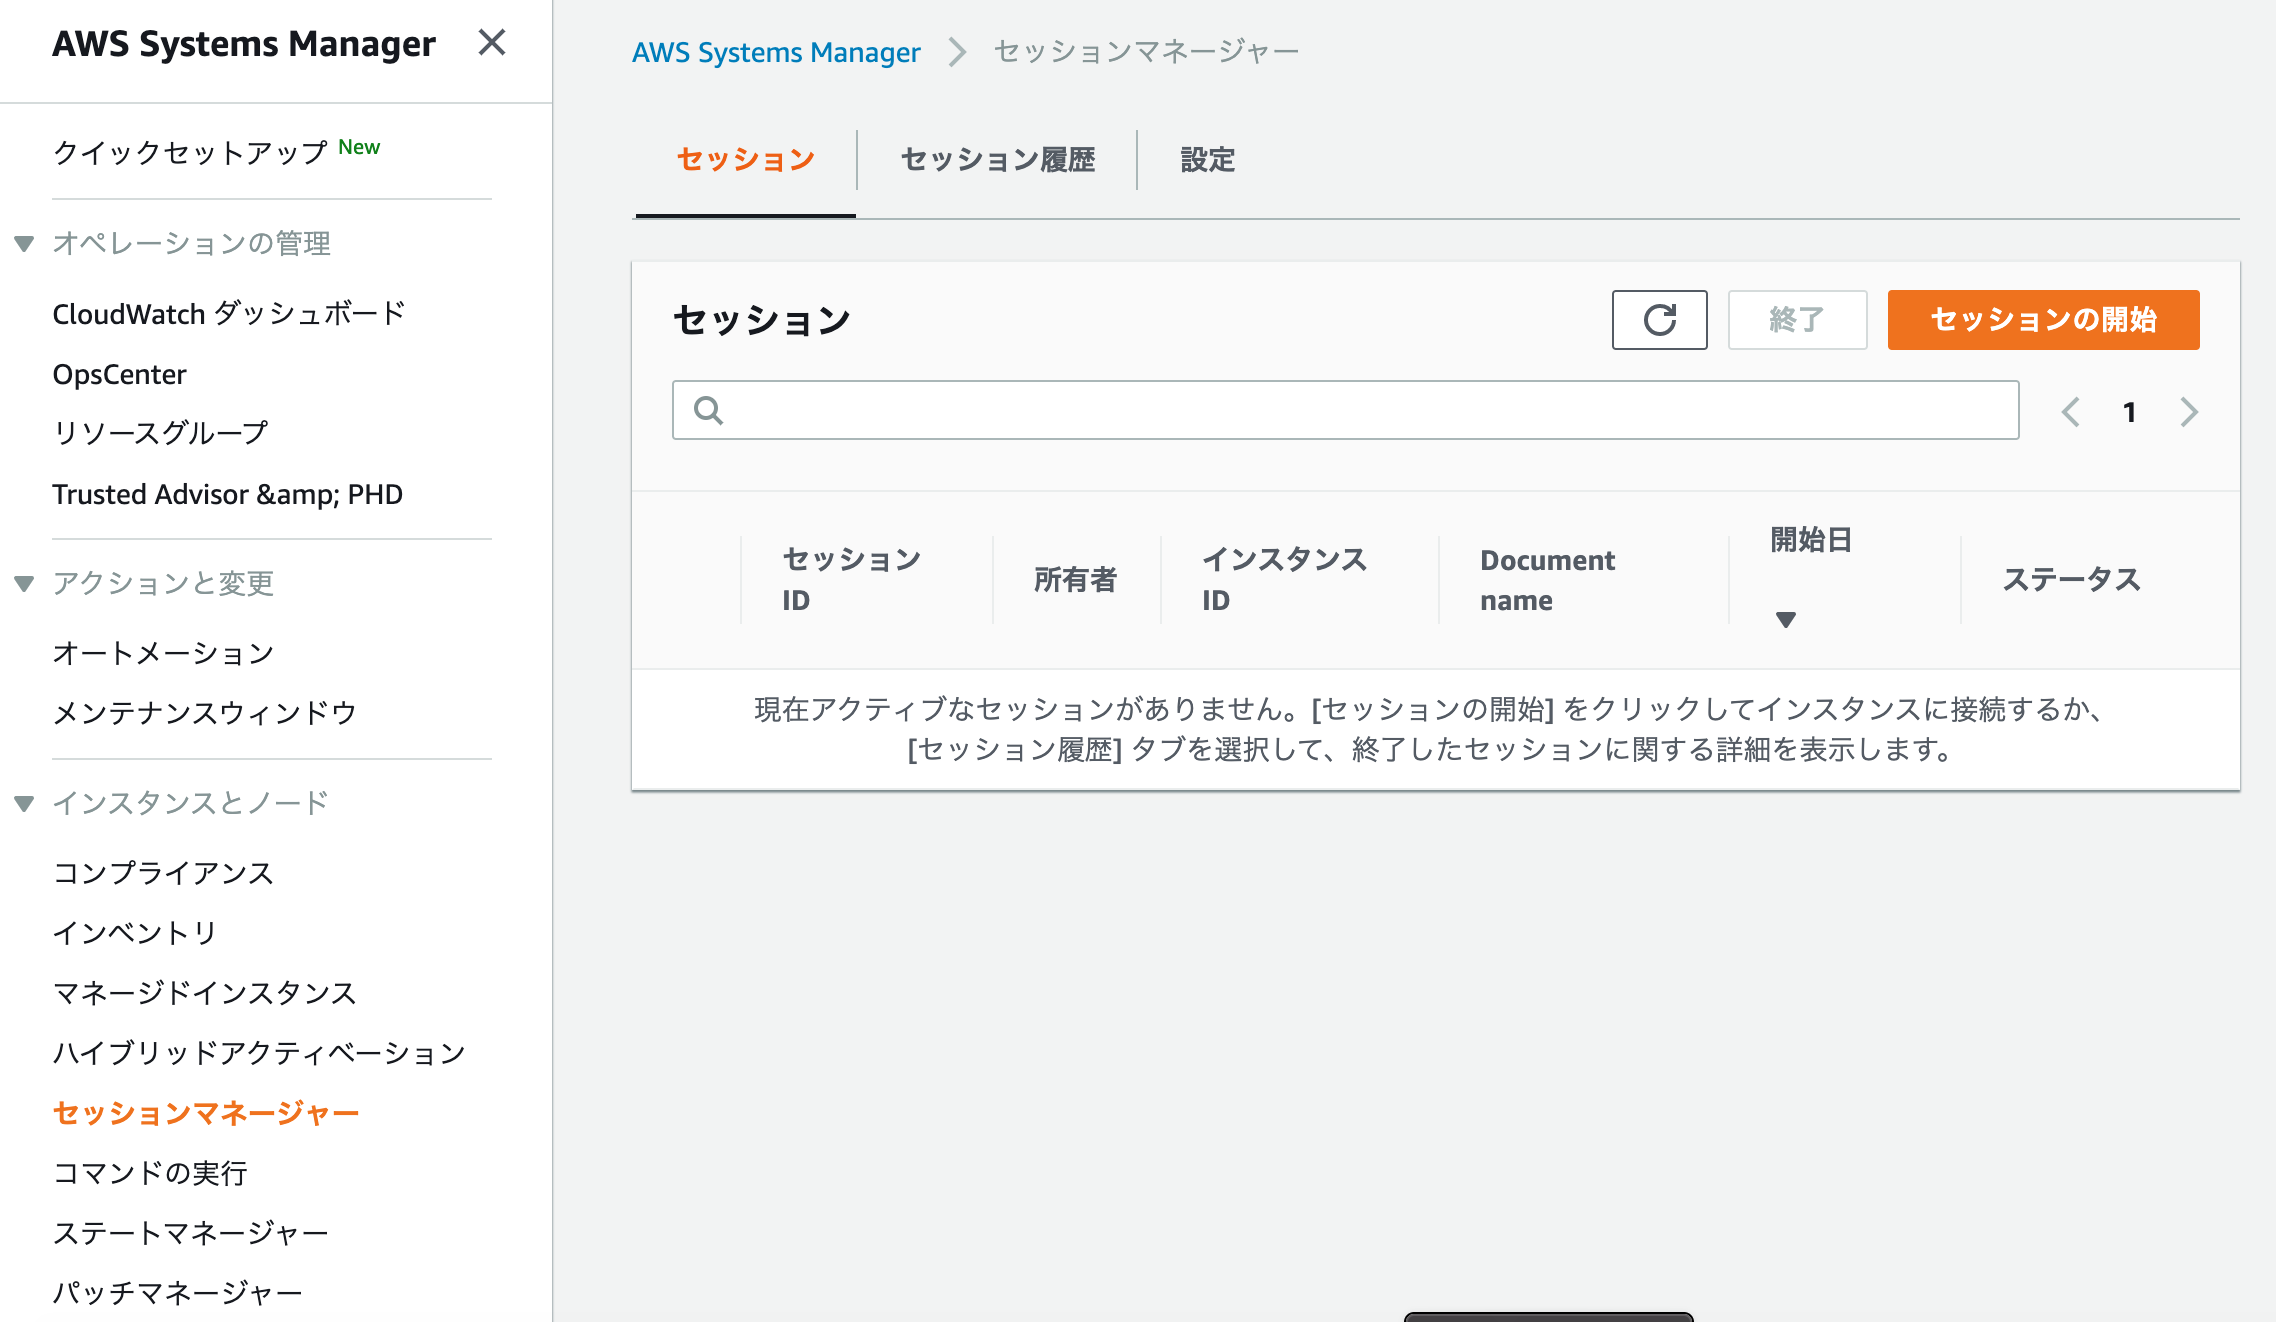Viewport: 2276px width, 1322px height.
Task: Click the 所有者 column header
Action: click(1075, 580)
